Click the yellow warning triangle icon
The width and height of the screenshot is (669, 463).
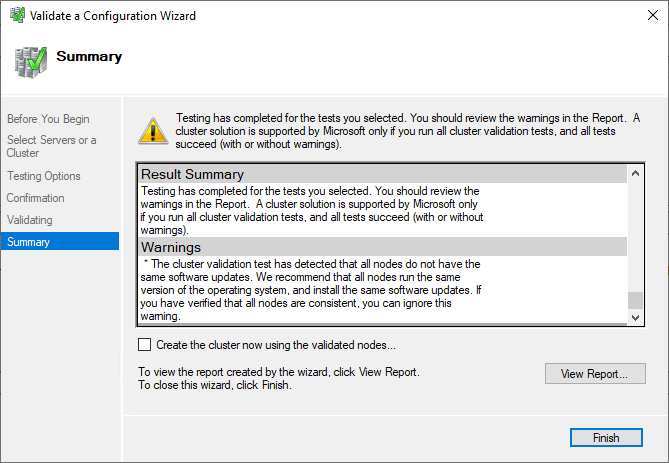point(152,129)
